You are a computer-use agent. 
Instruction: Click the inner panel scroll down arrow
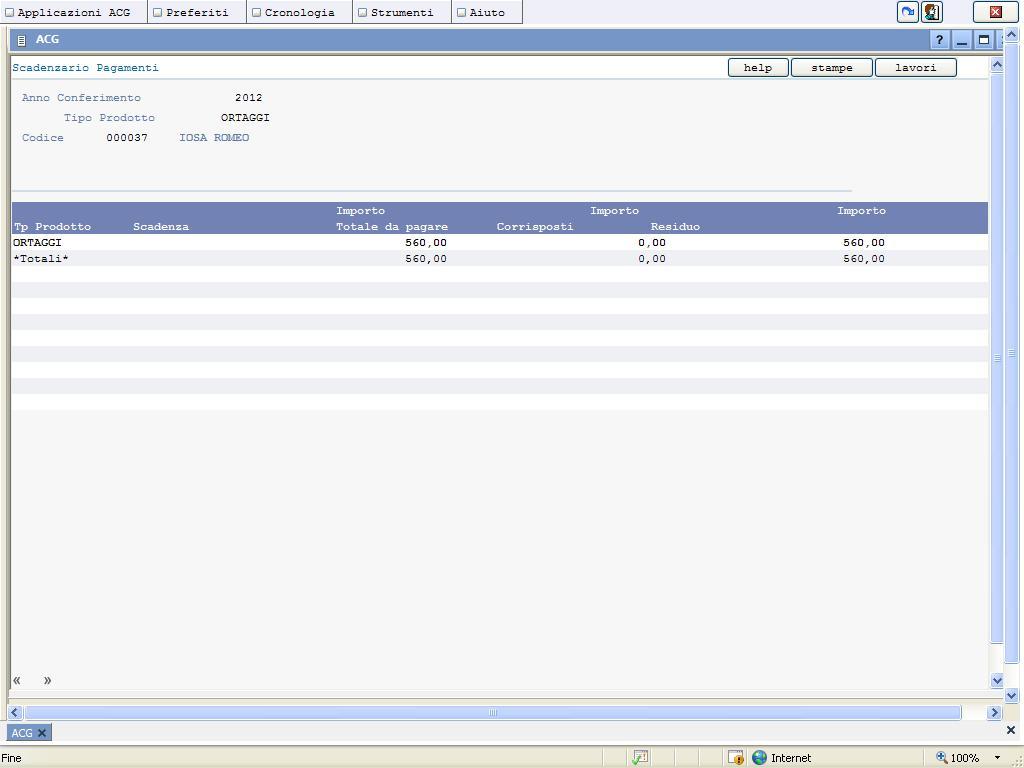tap(997, 680)
